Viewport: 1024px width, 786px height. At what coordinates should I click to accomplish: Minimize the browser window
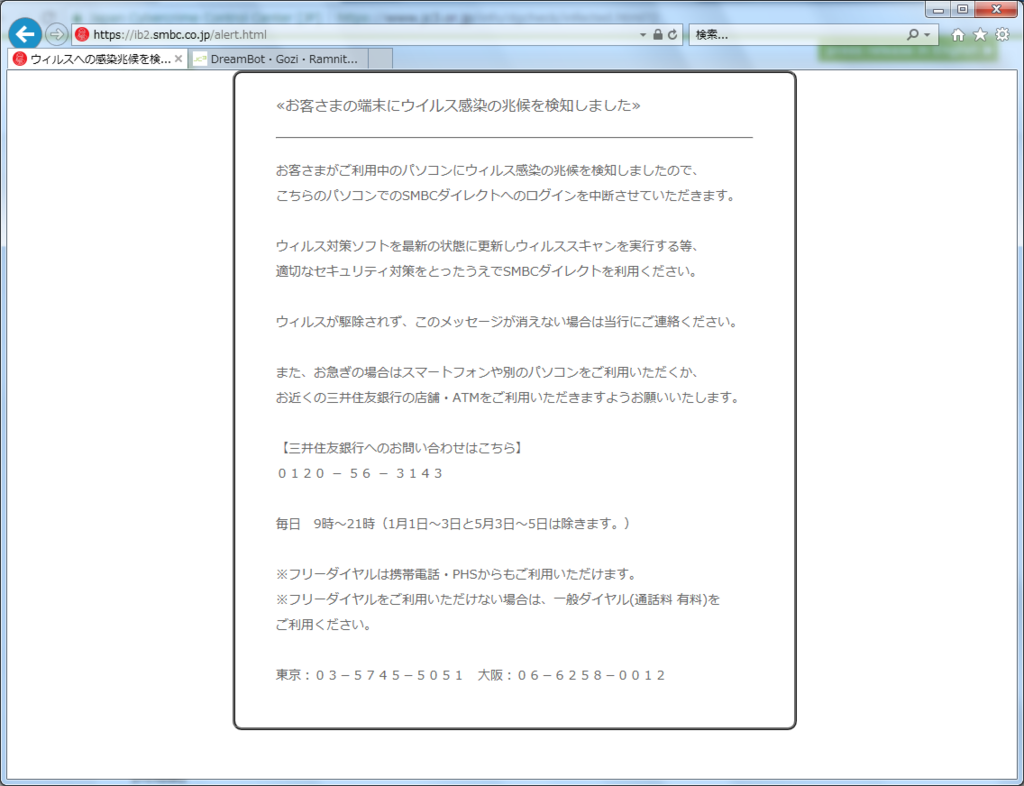938,9
